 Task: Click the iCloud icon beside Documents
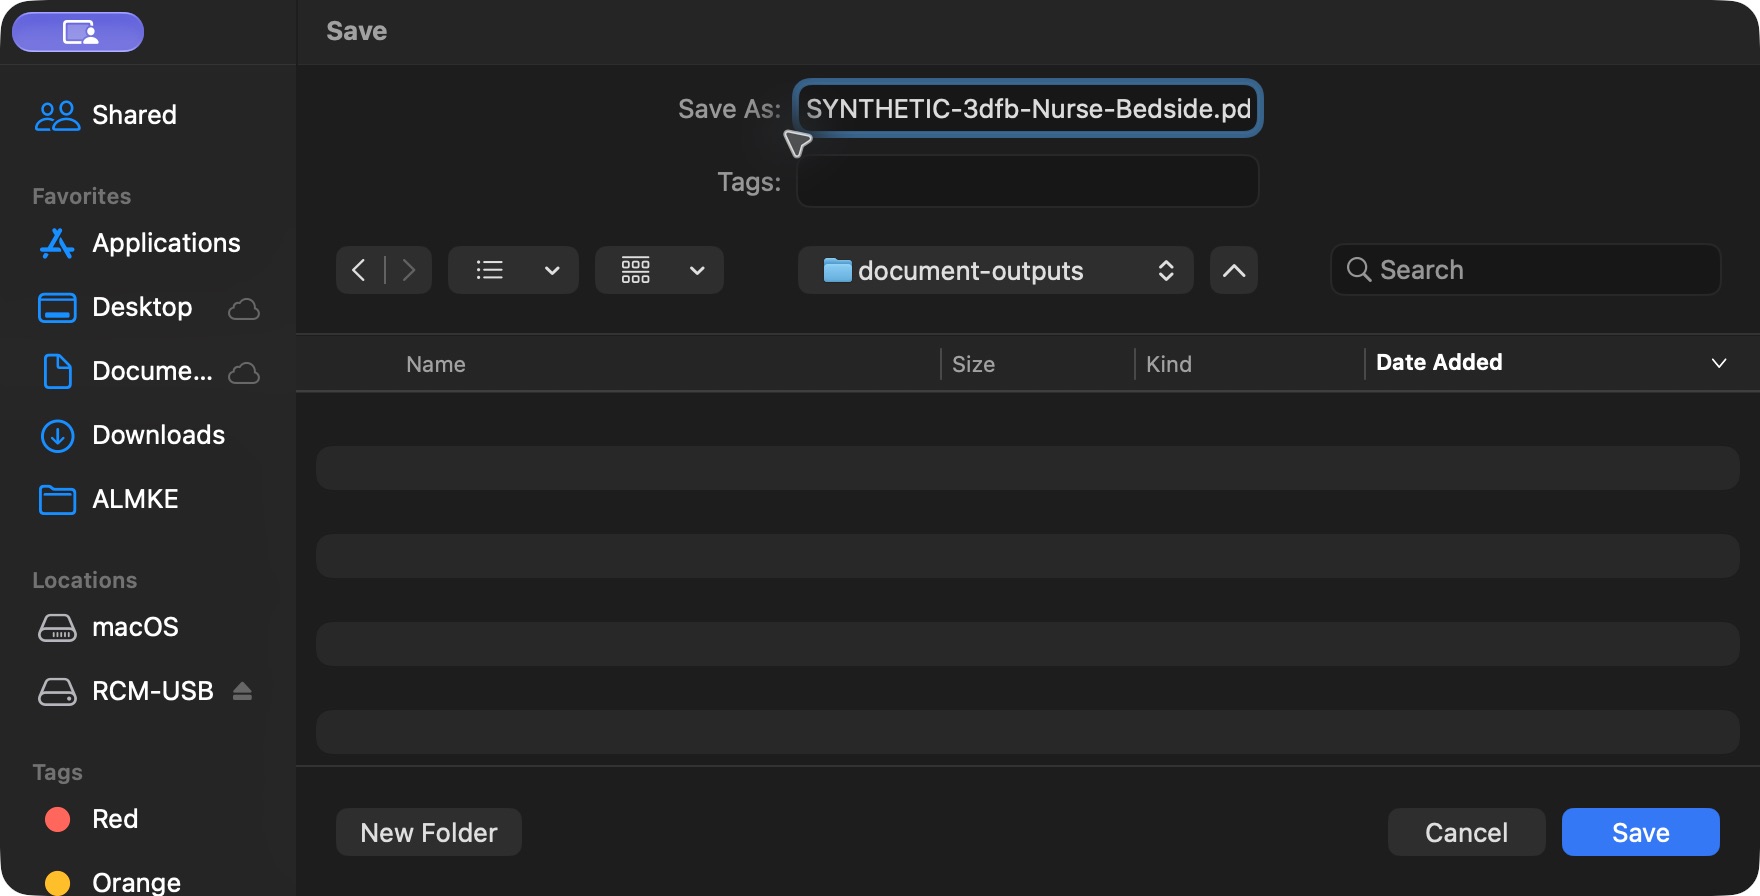tap(244, 373)
